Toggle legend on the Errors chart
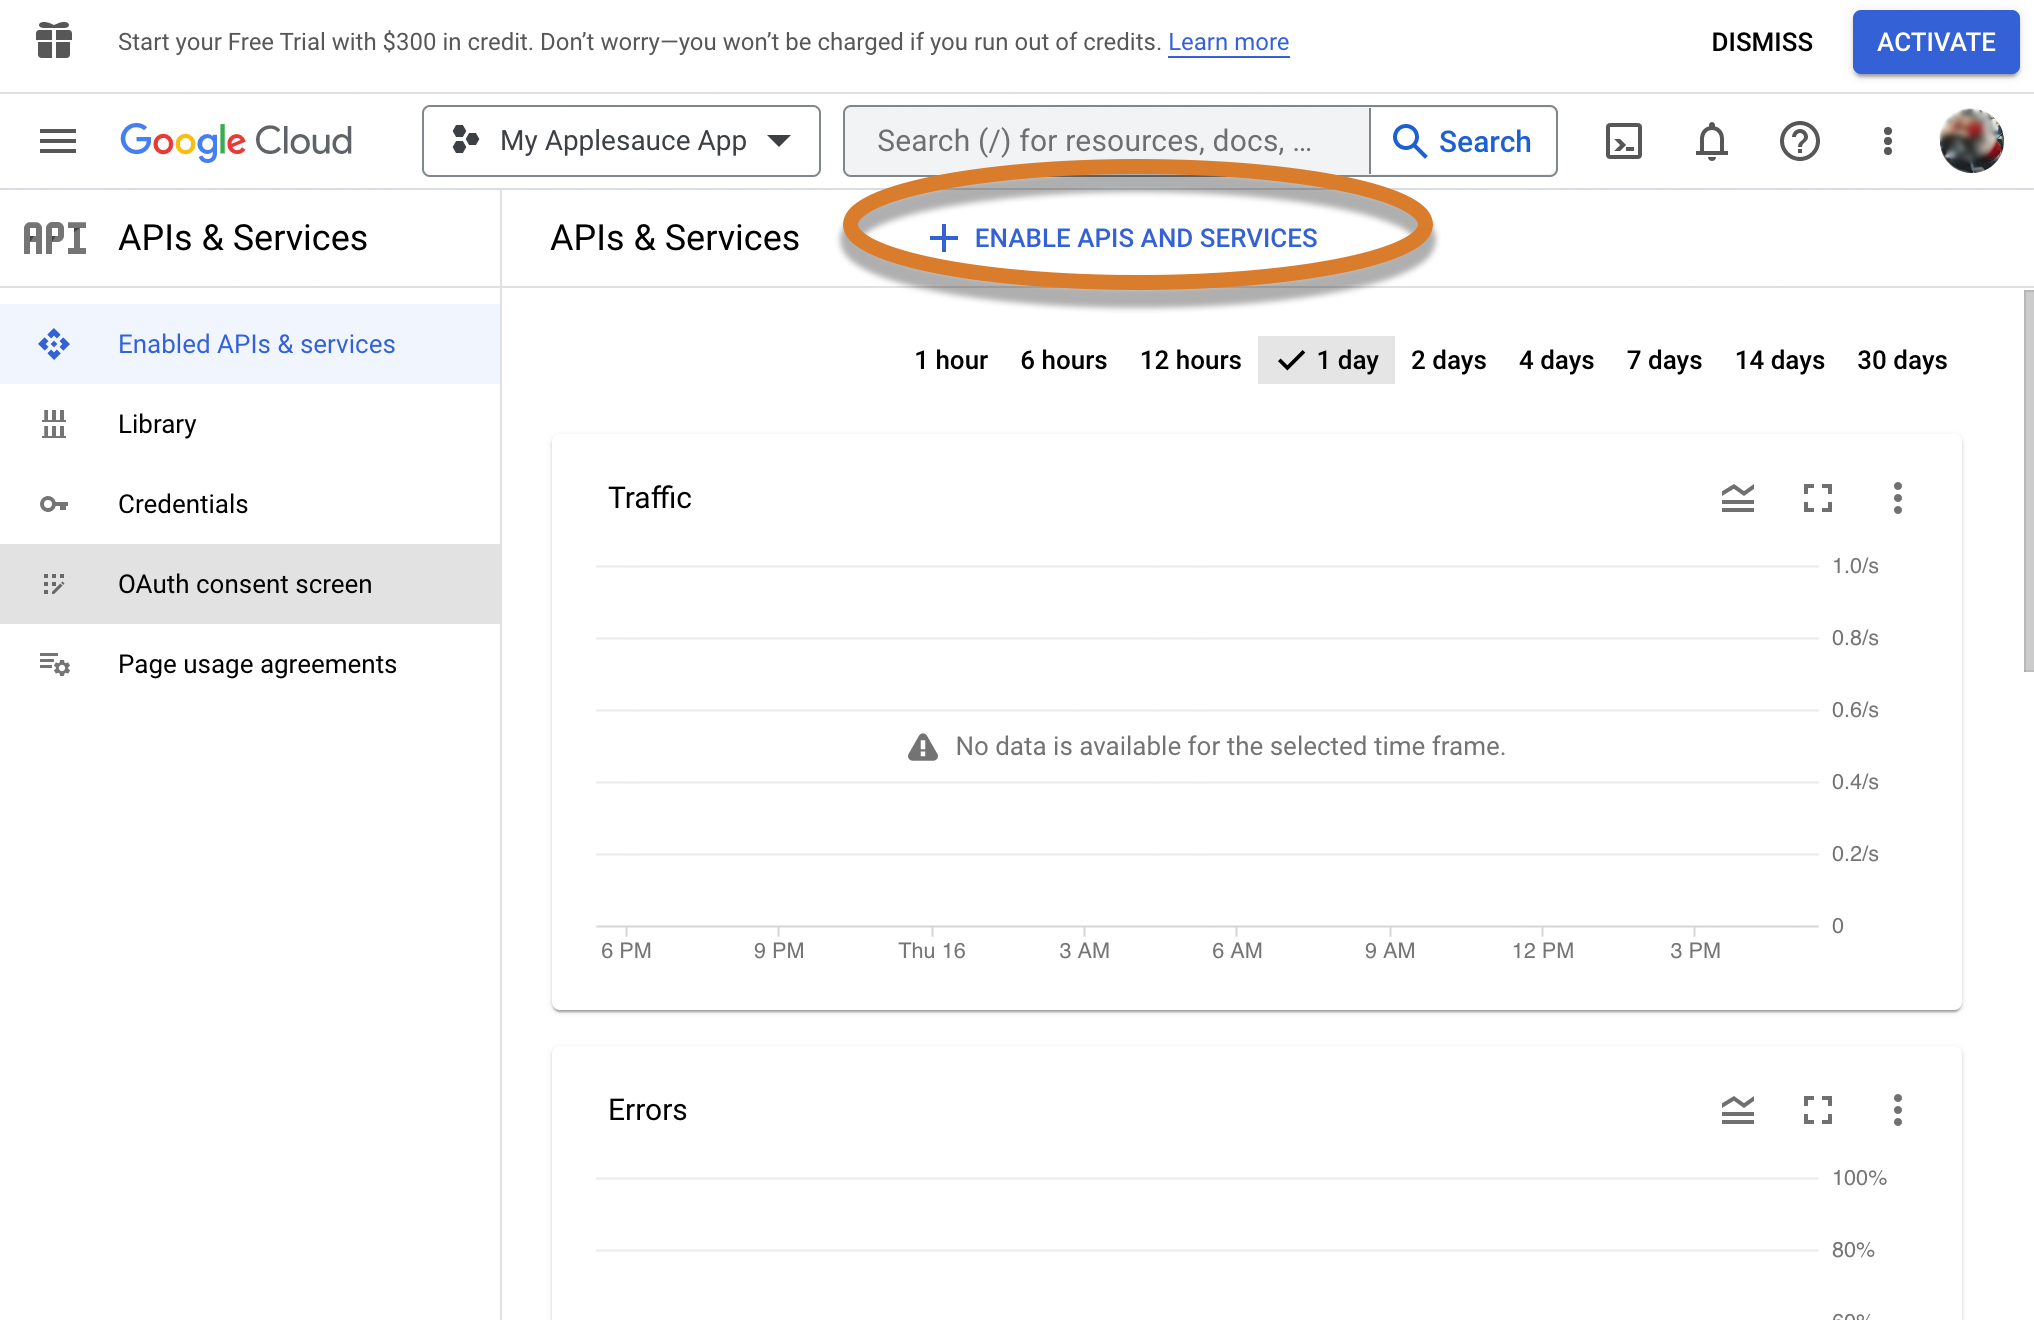 [1738, 1110]
